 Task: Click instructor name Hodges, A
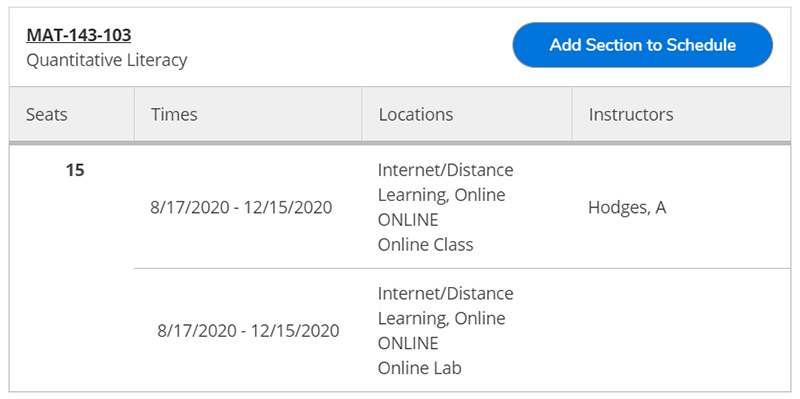pyautogui.click(x=627, y=208)
